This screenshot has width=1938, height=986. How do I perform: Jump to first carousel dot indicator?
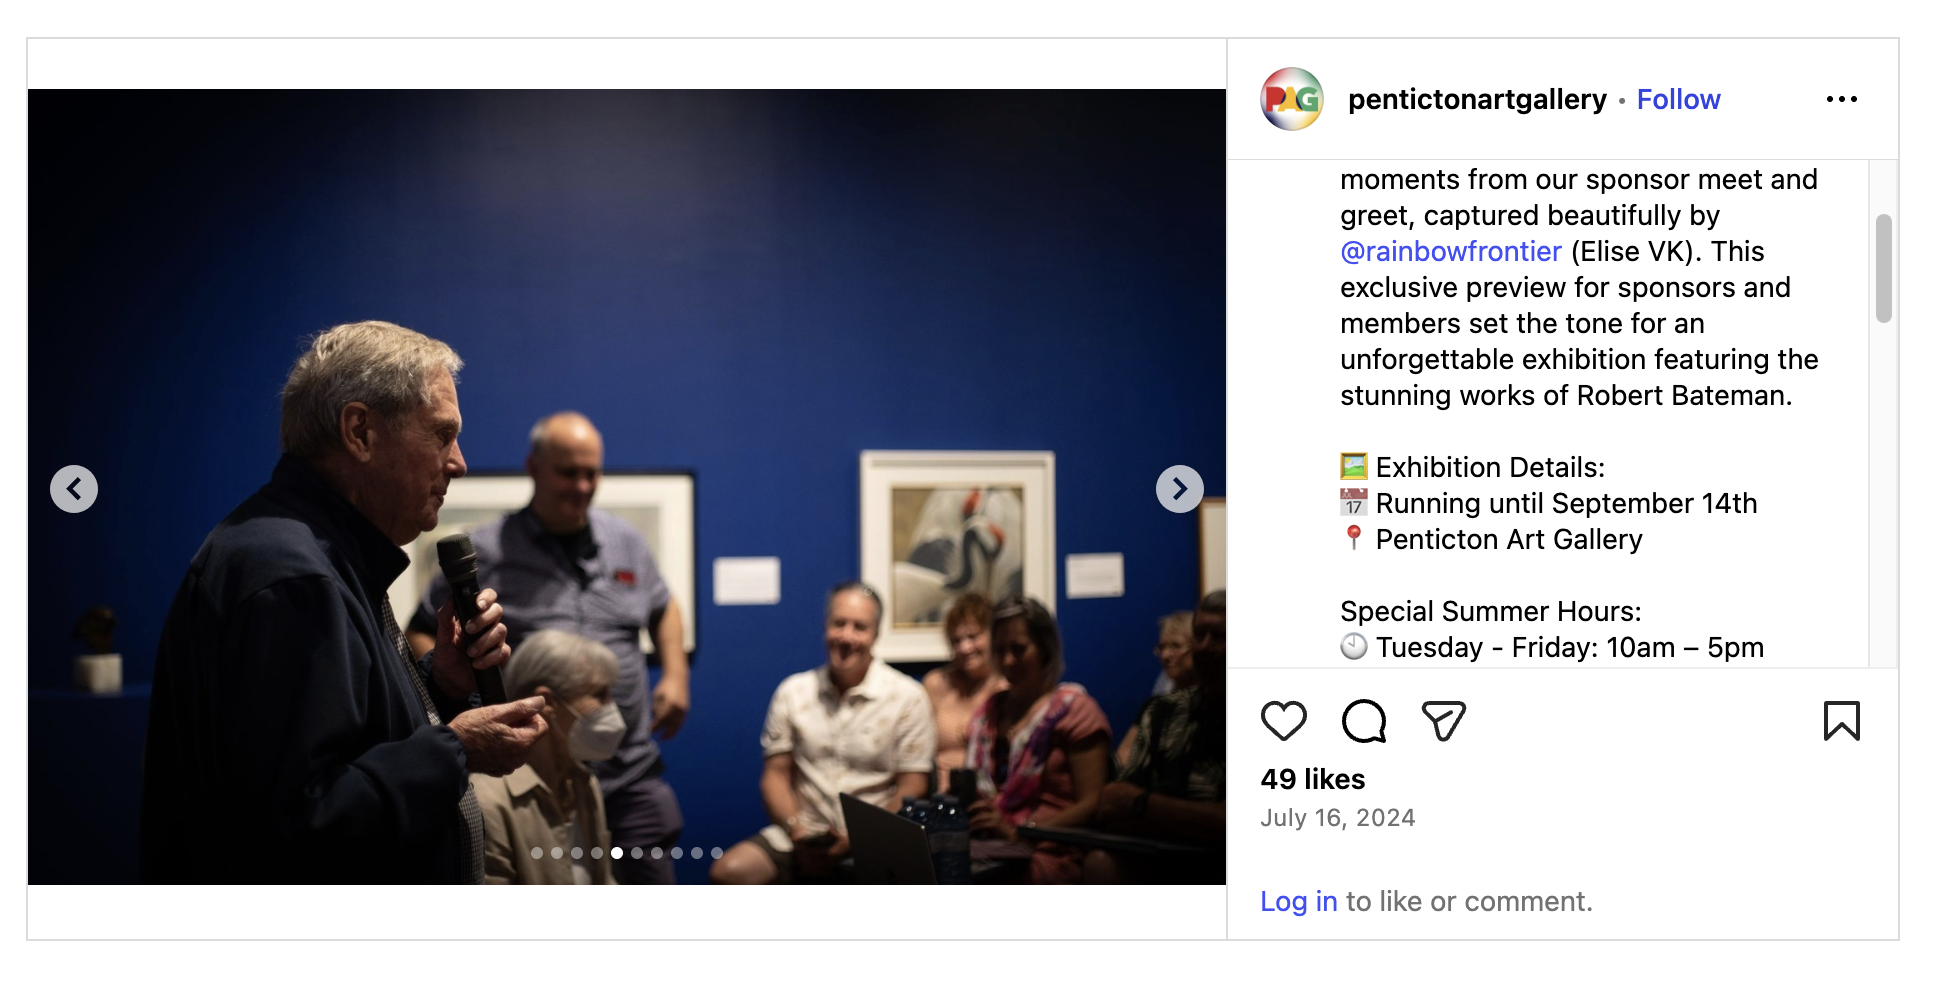click(537, 853)
